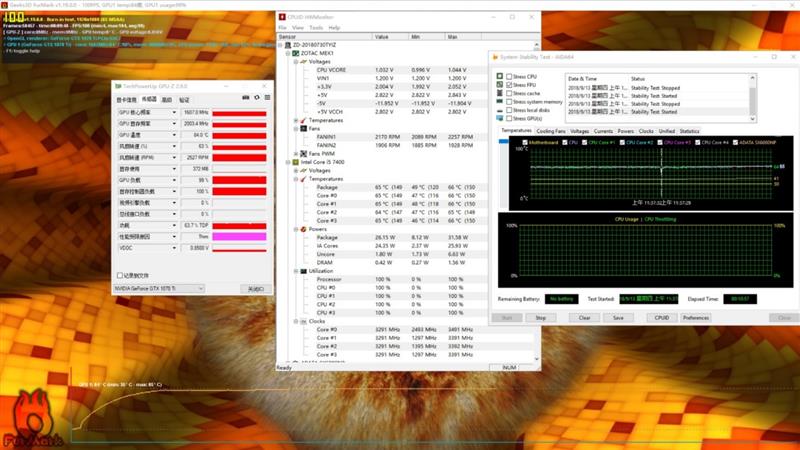Click the Fans icon under ZOTAC MEK1

[304, 129]
